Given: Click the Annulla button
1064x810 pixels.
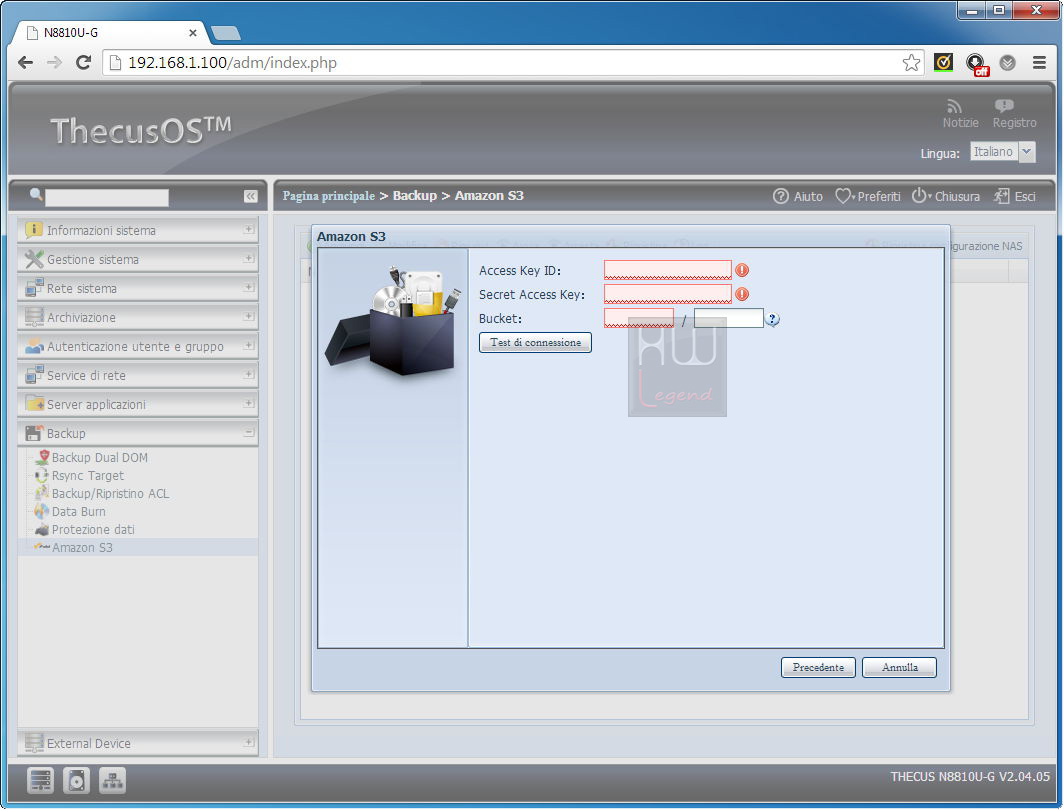Looking at the screenshot, I should (900, 668).
